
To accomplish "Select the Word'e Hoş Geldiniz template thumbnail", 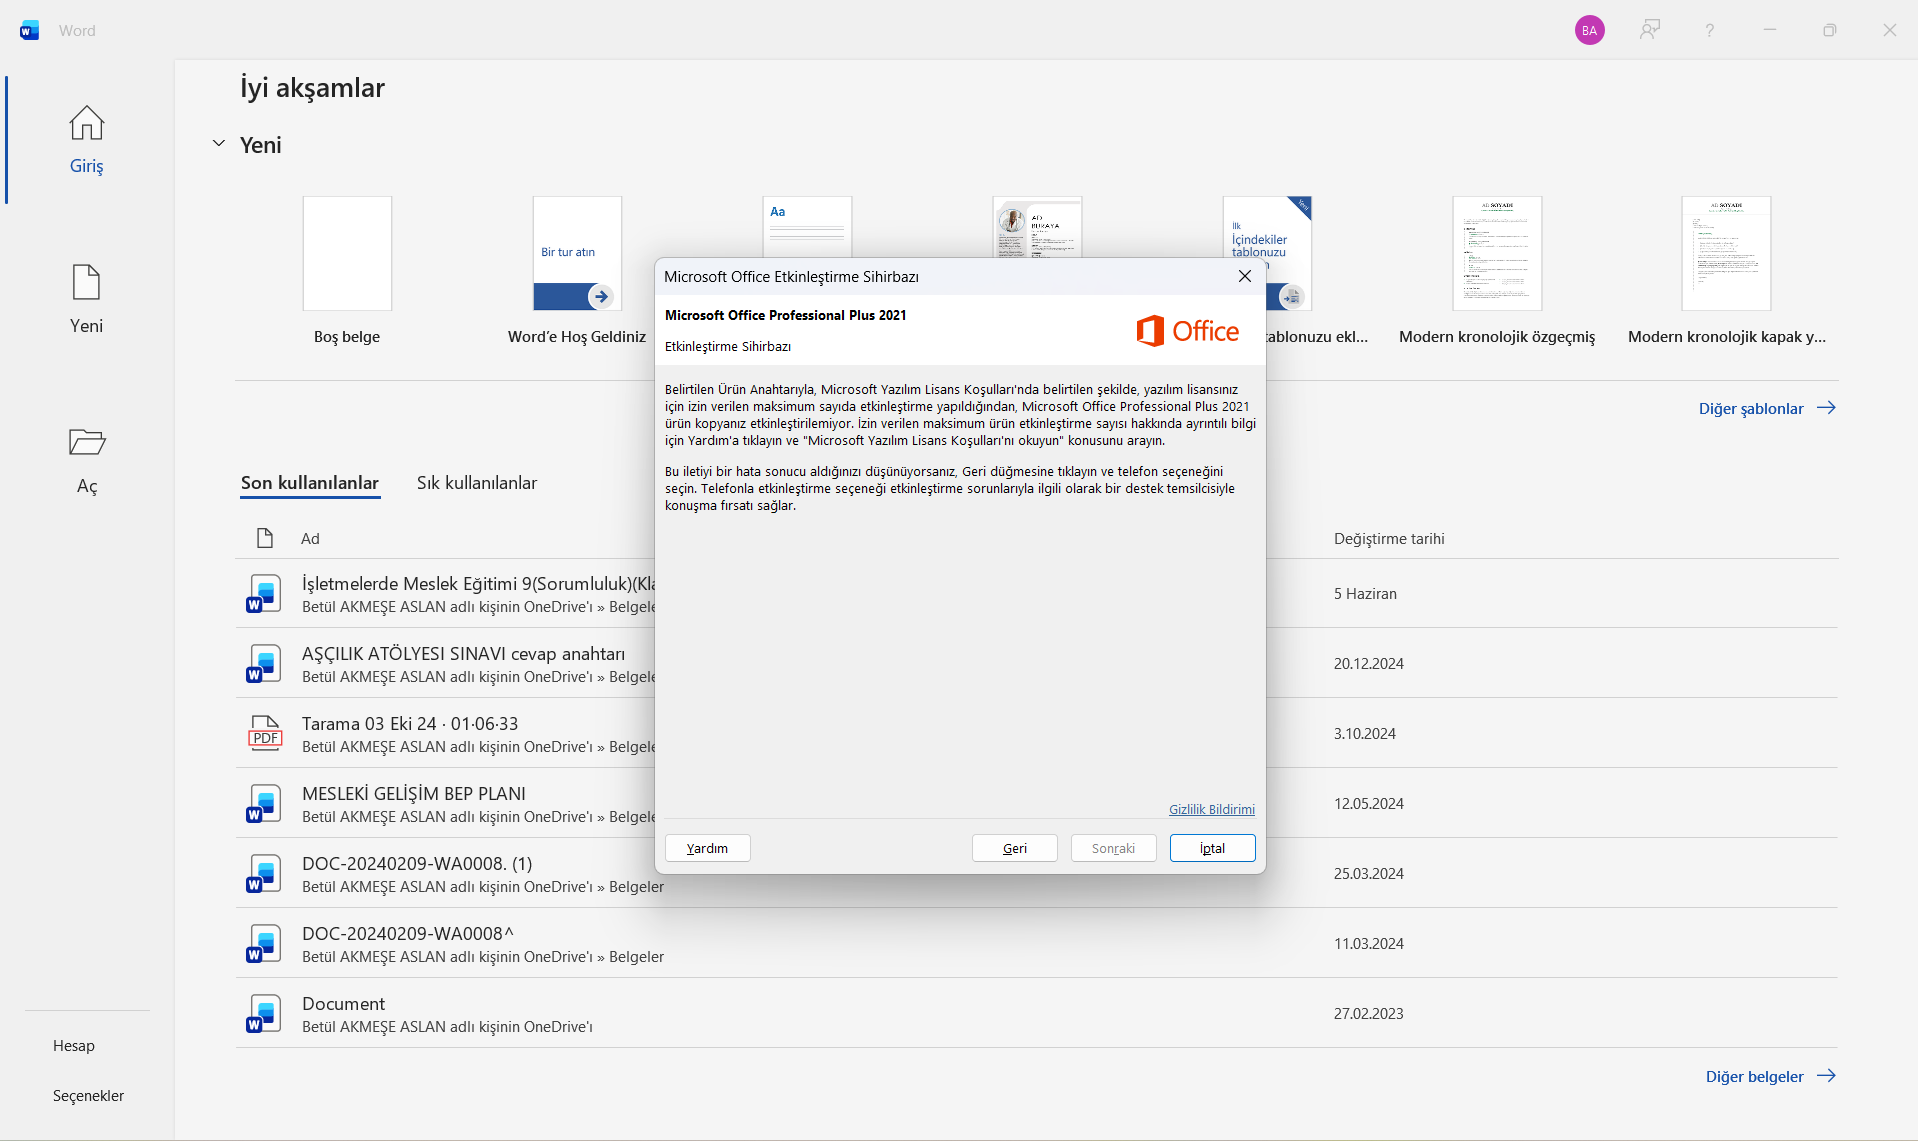I will (577, 253).
